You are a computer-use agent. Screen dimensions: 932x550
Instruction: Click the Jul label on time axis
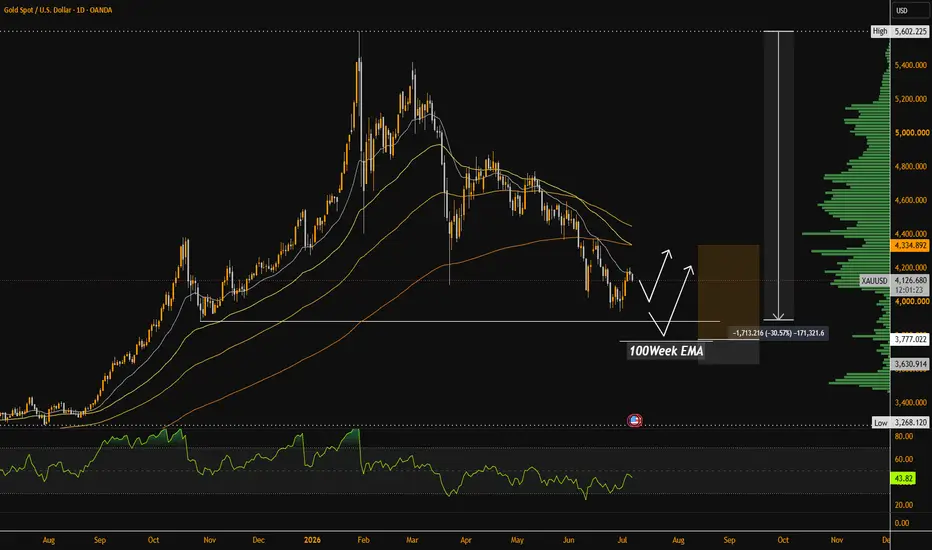(x=622, y=540)
